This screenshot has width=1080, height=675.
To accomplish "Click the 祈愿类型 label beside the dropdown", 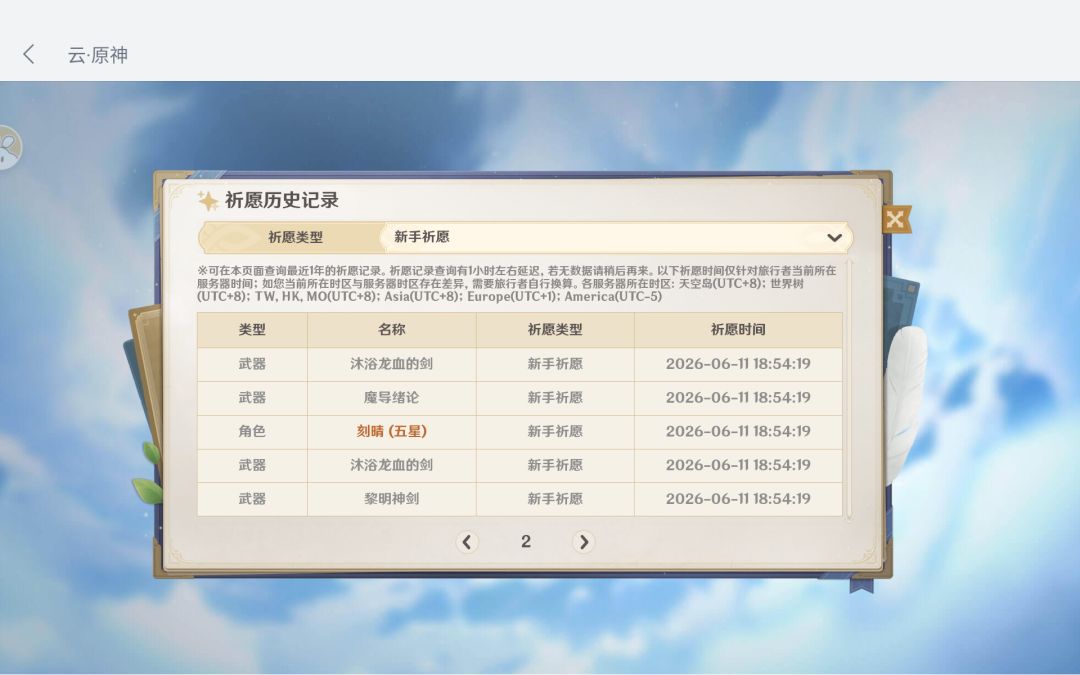I will point(295,238).
